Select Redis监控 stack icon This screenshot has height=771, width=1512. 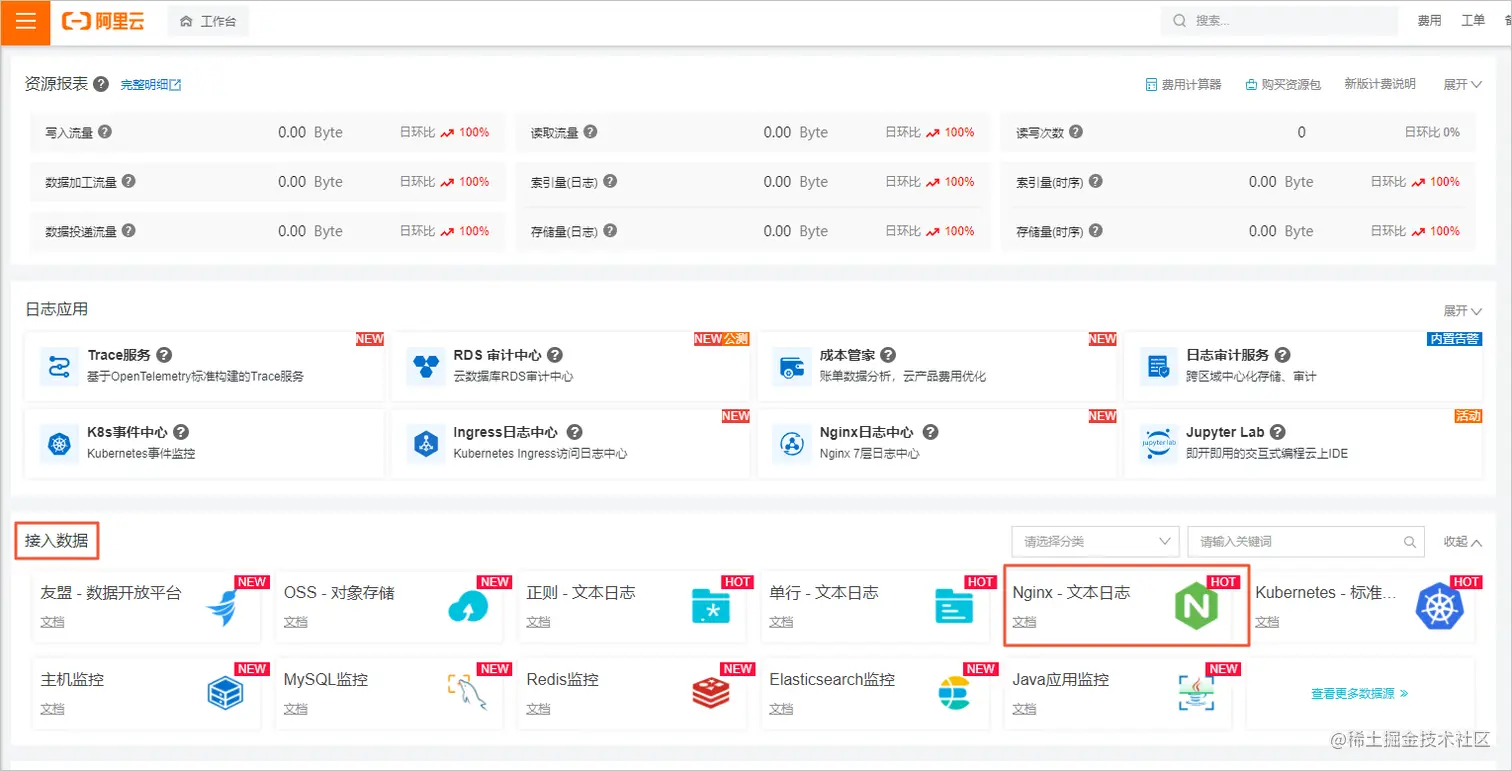(711, 692)
